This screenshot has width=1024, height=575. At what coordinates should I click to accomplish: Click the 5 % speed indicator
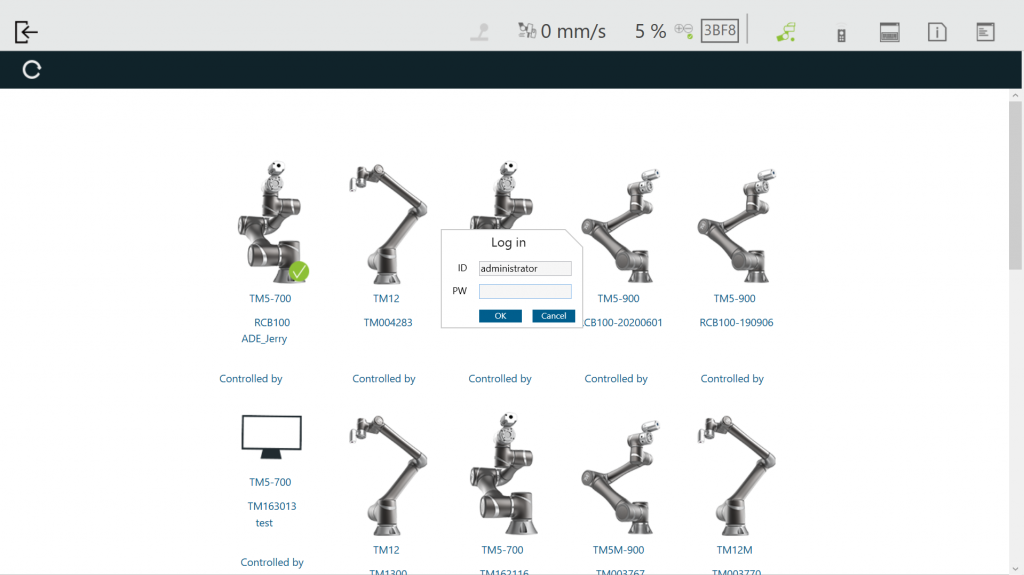point(650,31)
